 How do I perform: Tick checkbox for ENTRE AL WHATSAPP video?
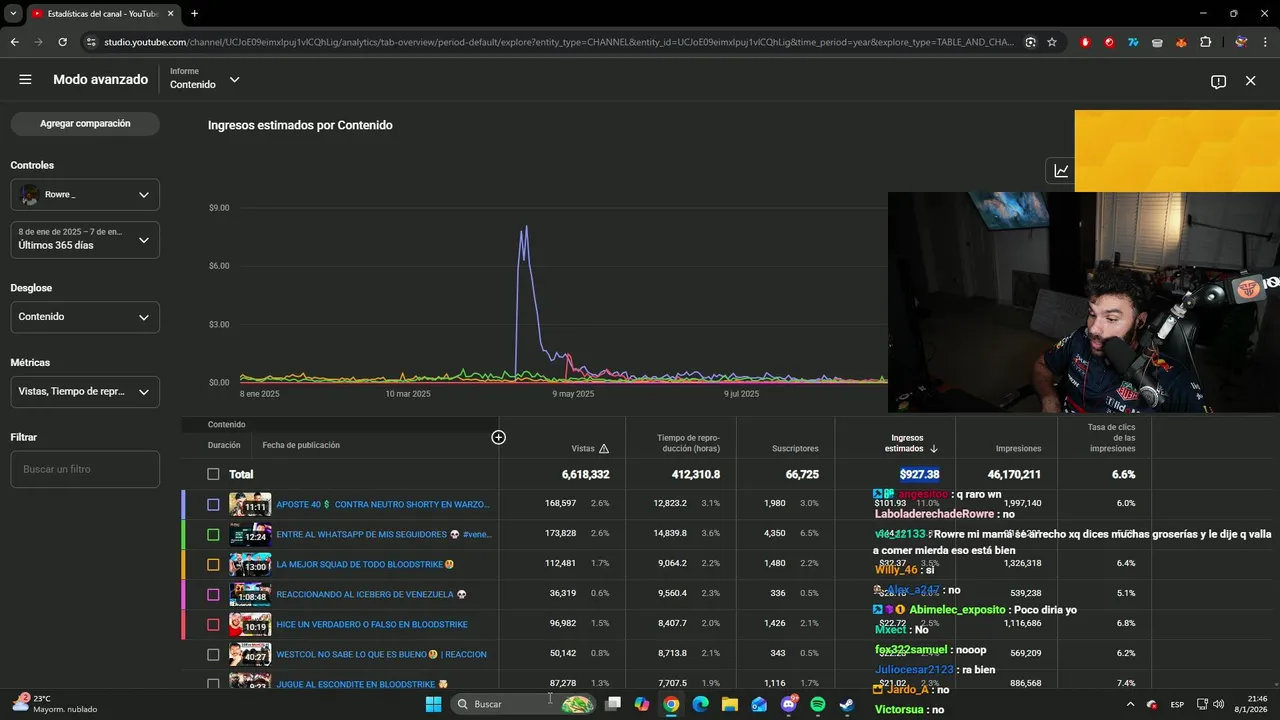213,534
